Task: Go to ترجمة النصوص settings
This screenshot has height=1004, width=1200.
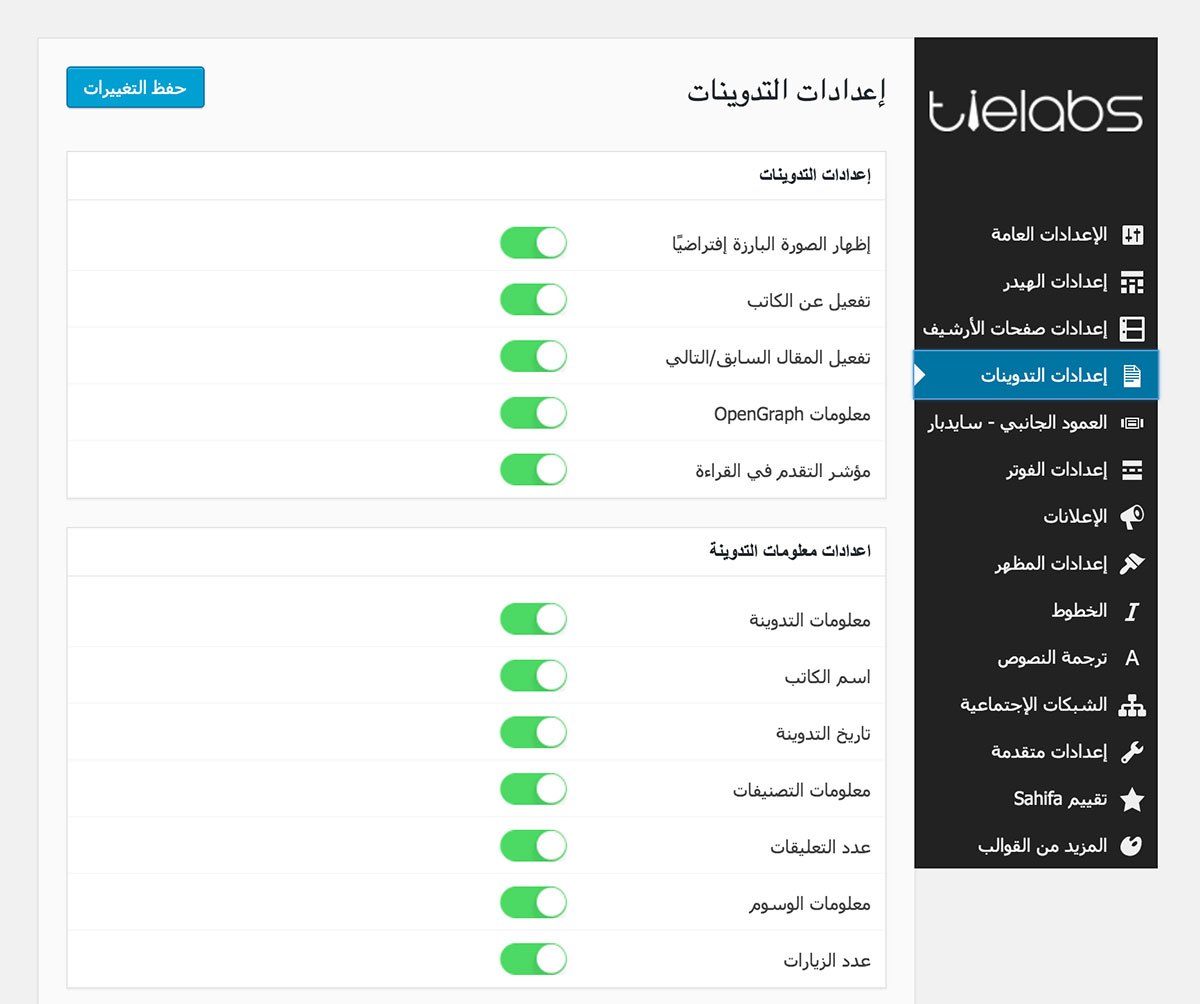Action: pyautogui.click(x=1036, y=658)
